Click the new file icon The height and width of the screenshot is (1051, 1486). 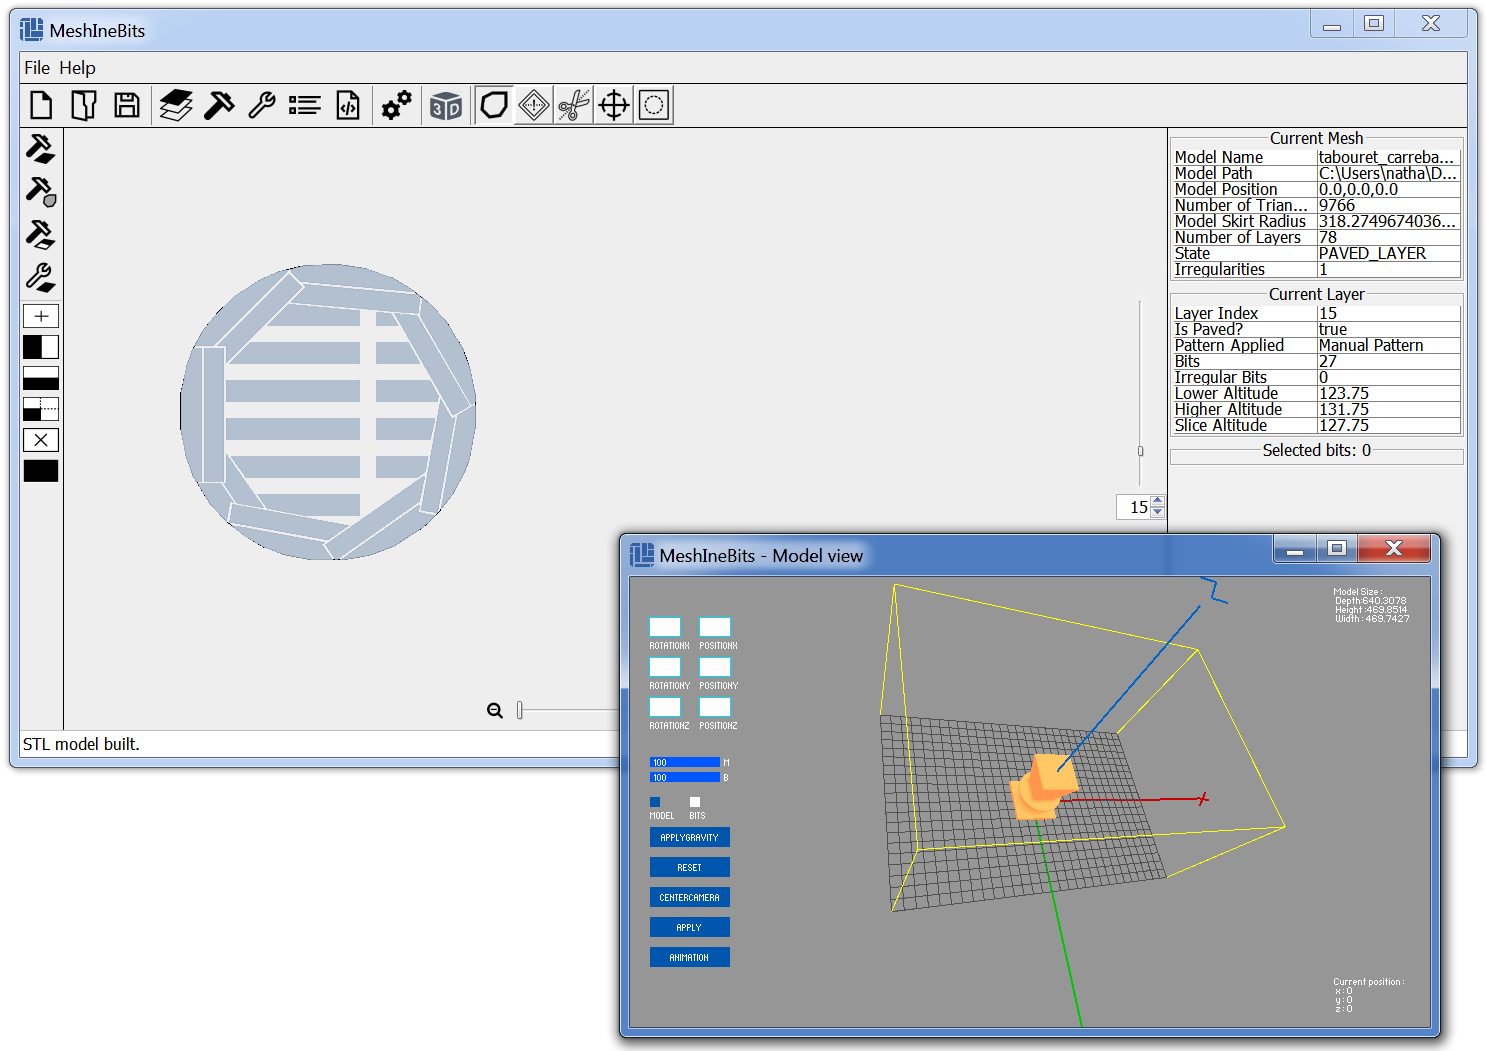(41, 105)
